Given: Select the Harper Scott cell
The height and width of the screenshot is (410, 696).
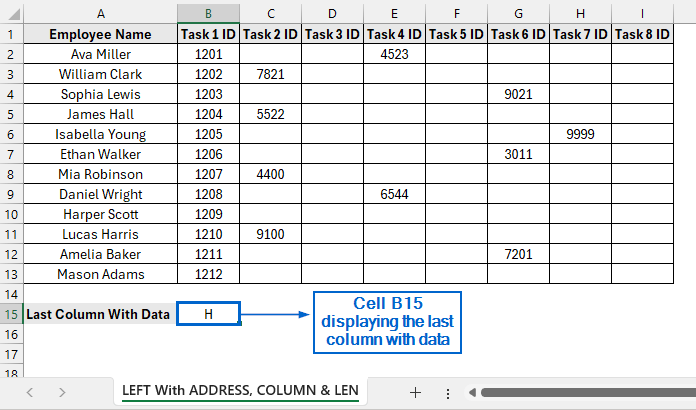Looking at the screenshot, I should pos(101,214).
